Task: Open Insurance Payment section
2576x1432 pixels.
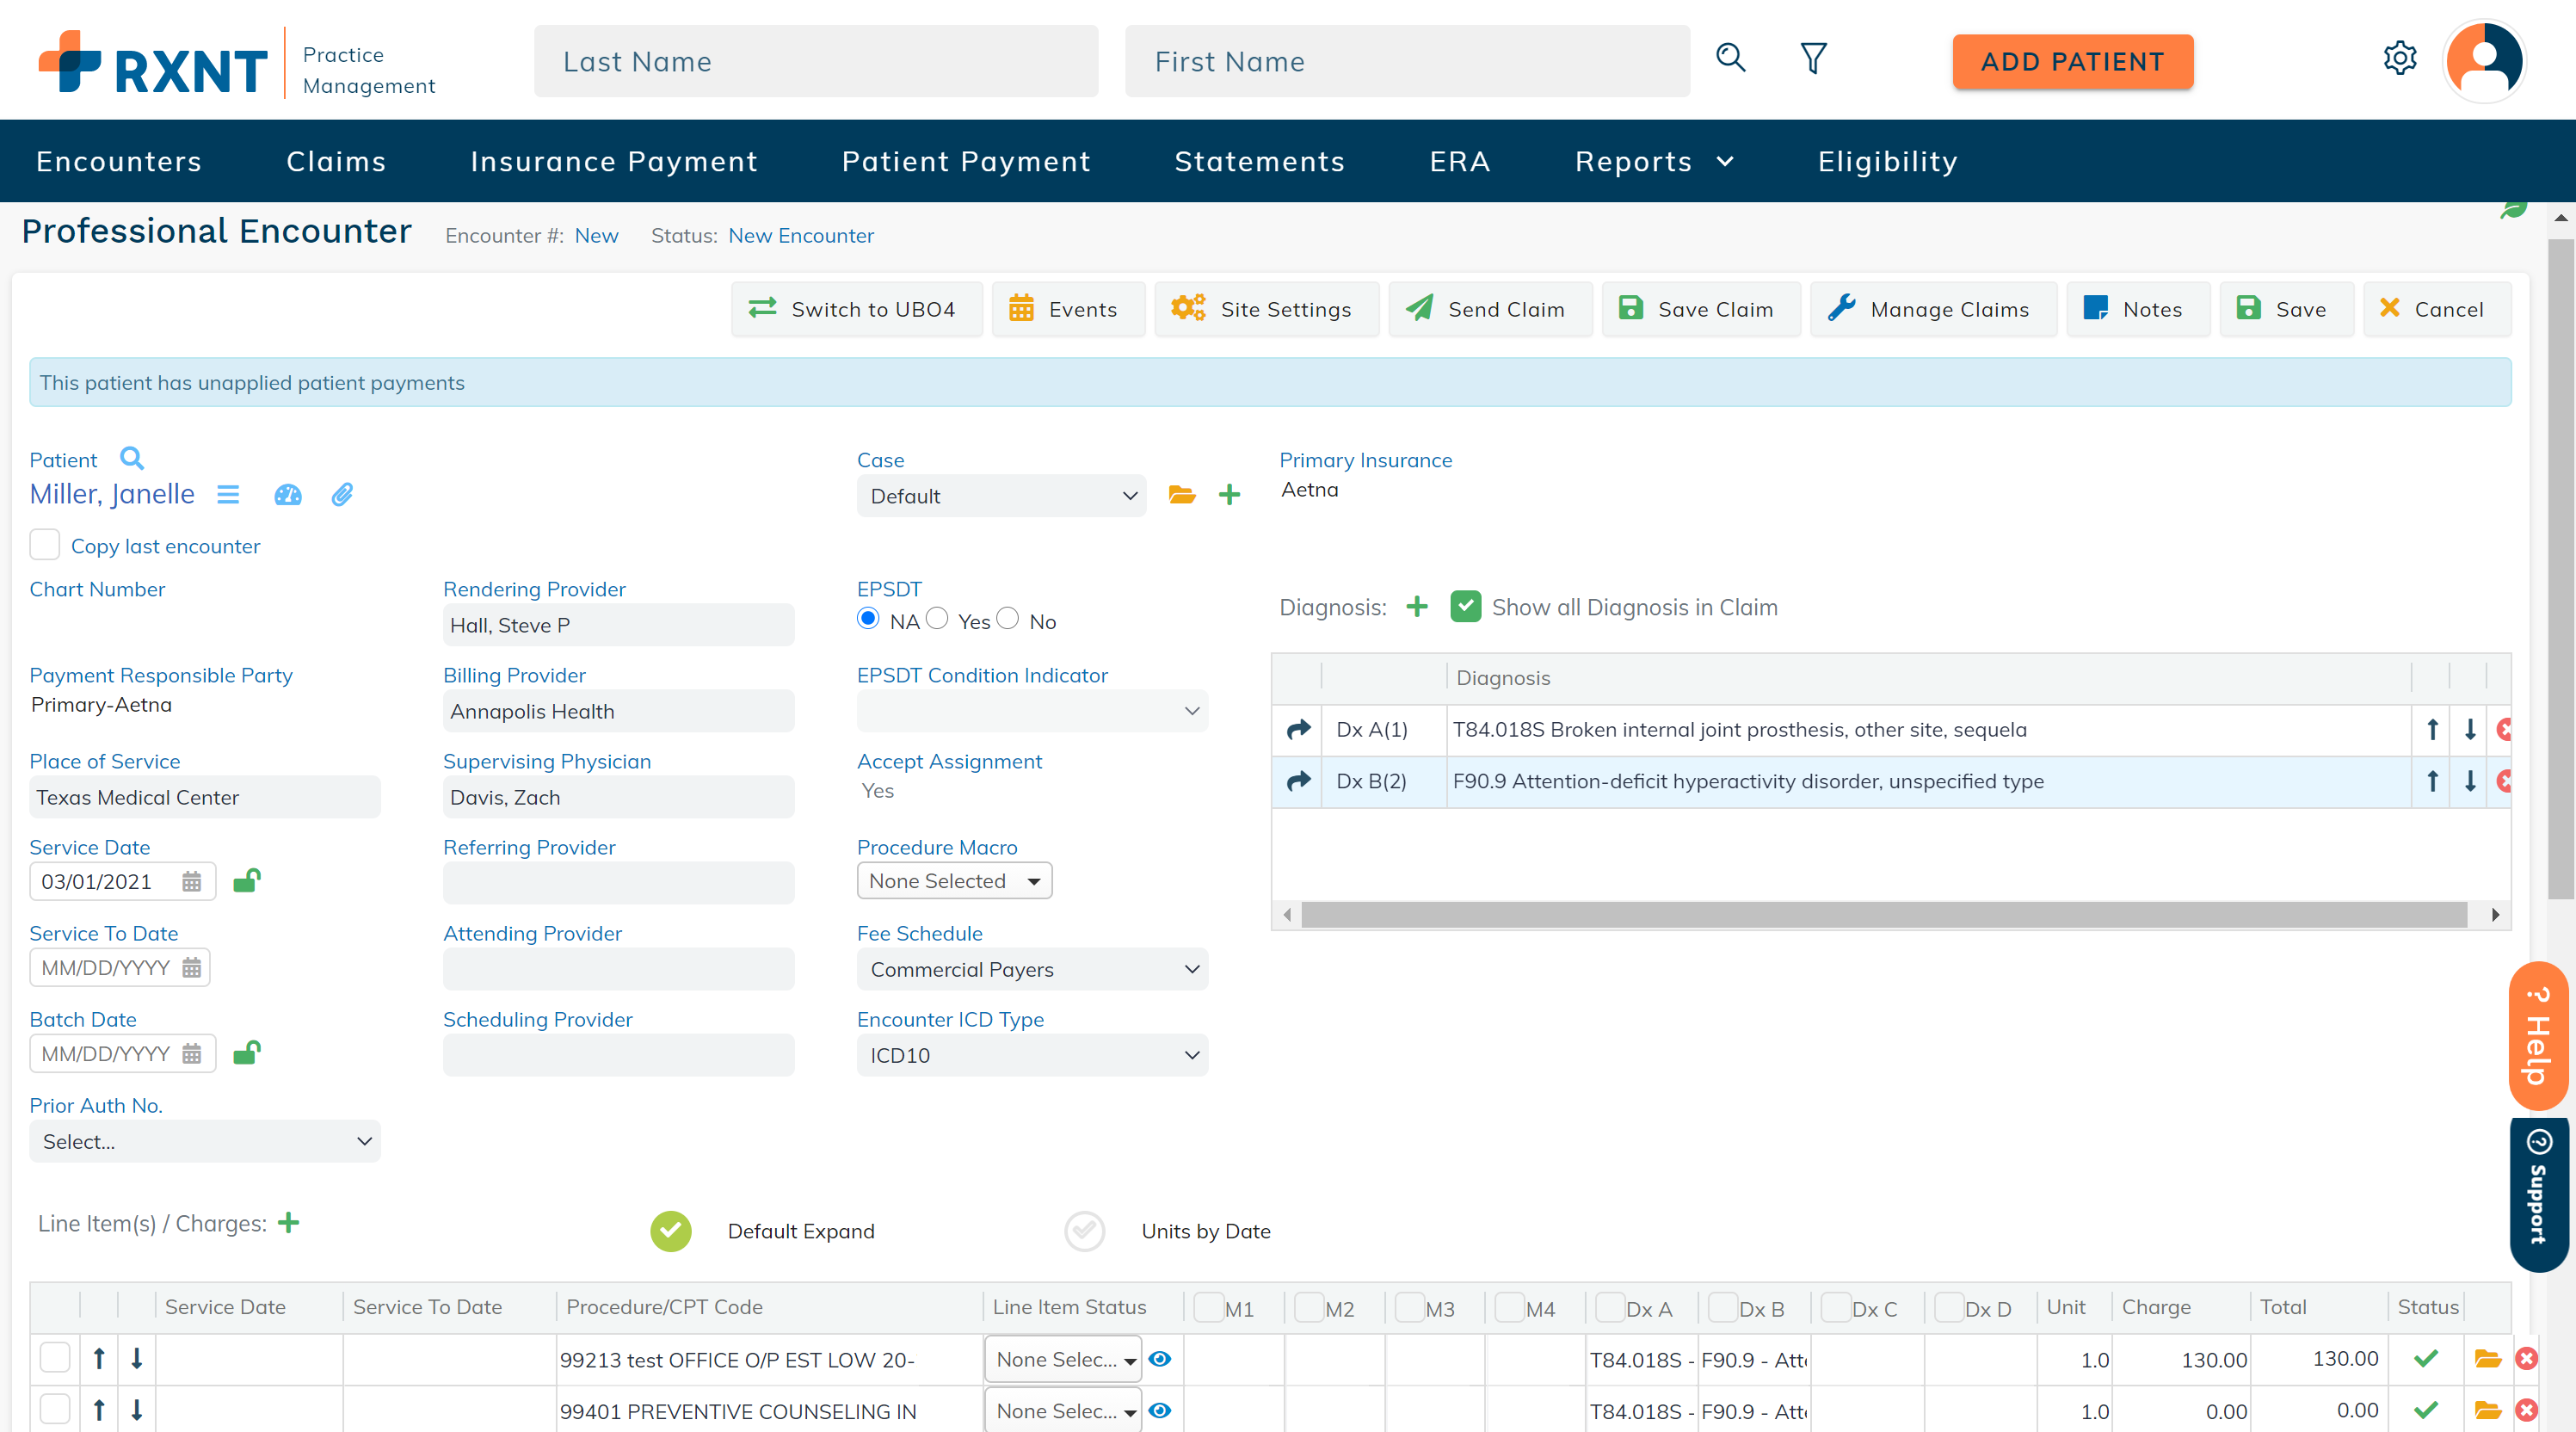Action: [614, 161]
